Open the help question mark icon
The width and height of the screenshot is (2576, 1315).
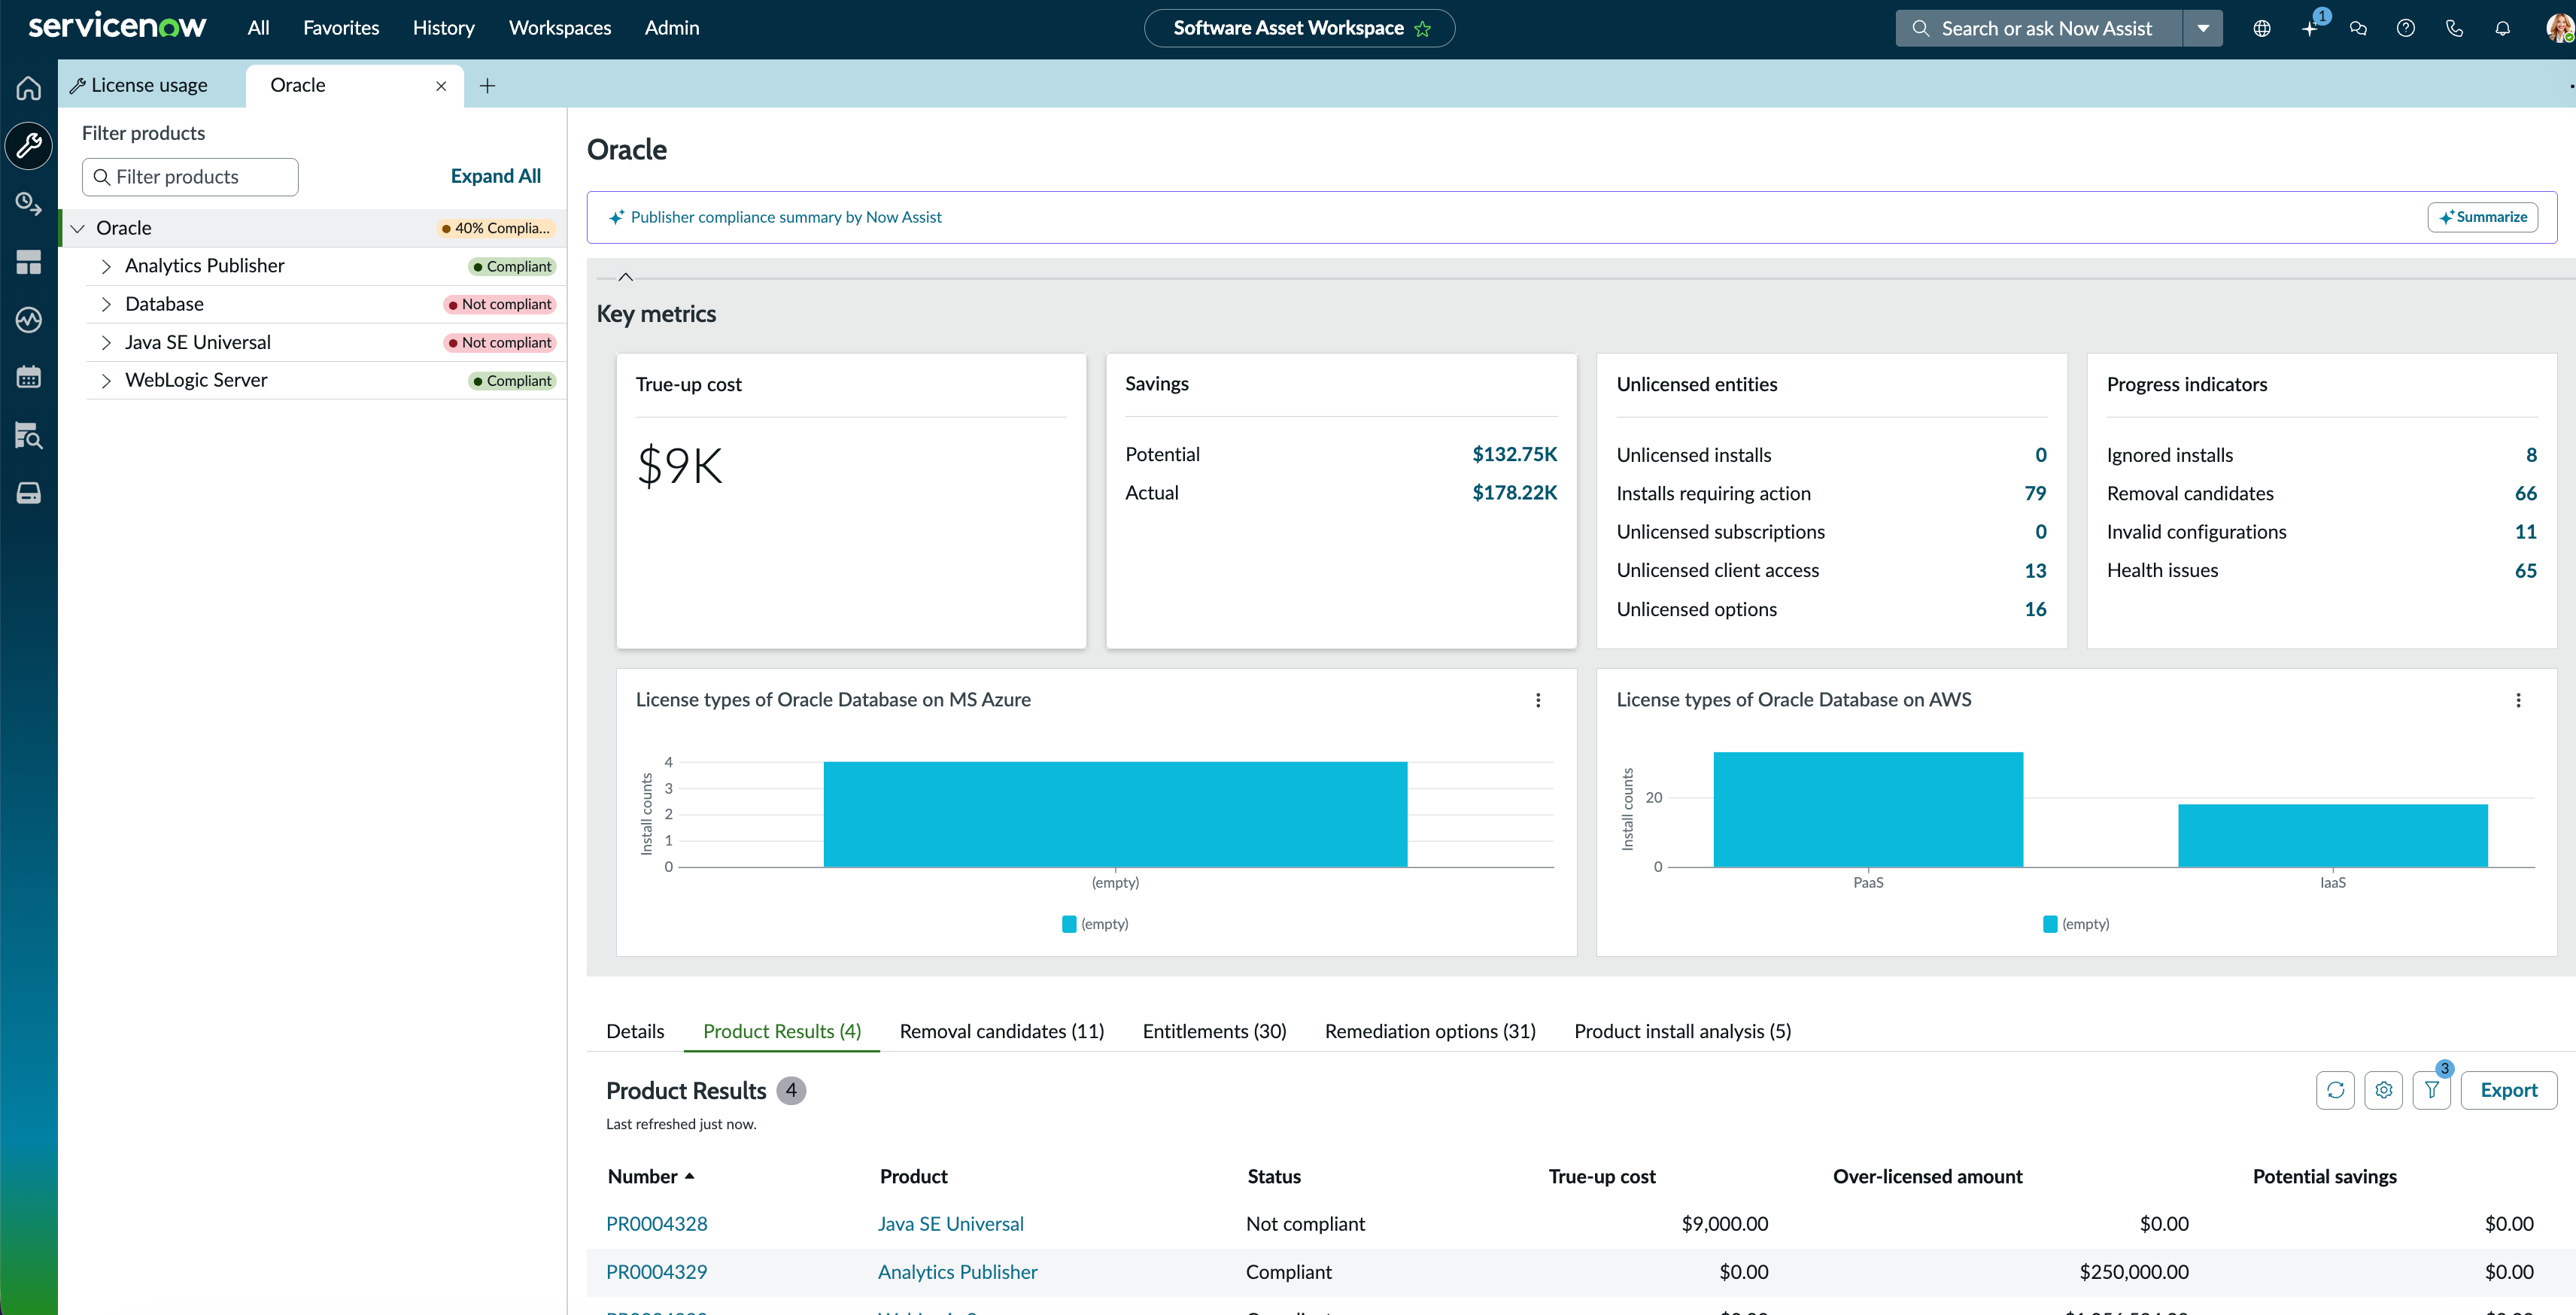[x=2406, y=28]
